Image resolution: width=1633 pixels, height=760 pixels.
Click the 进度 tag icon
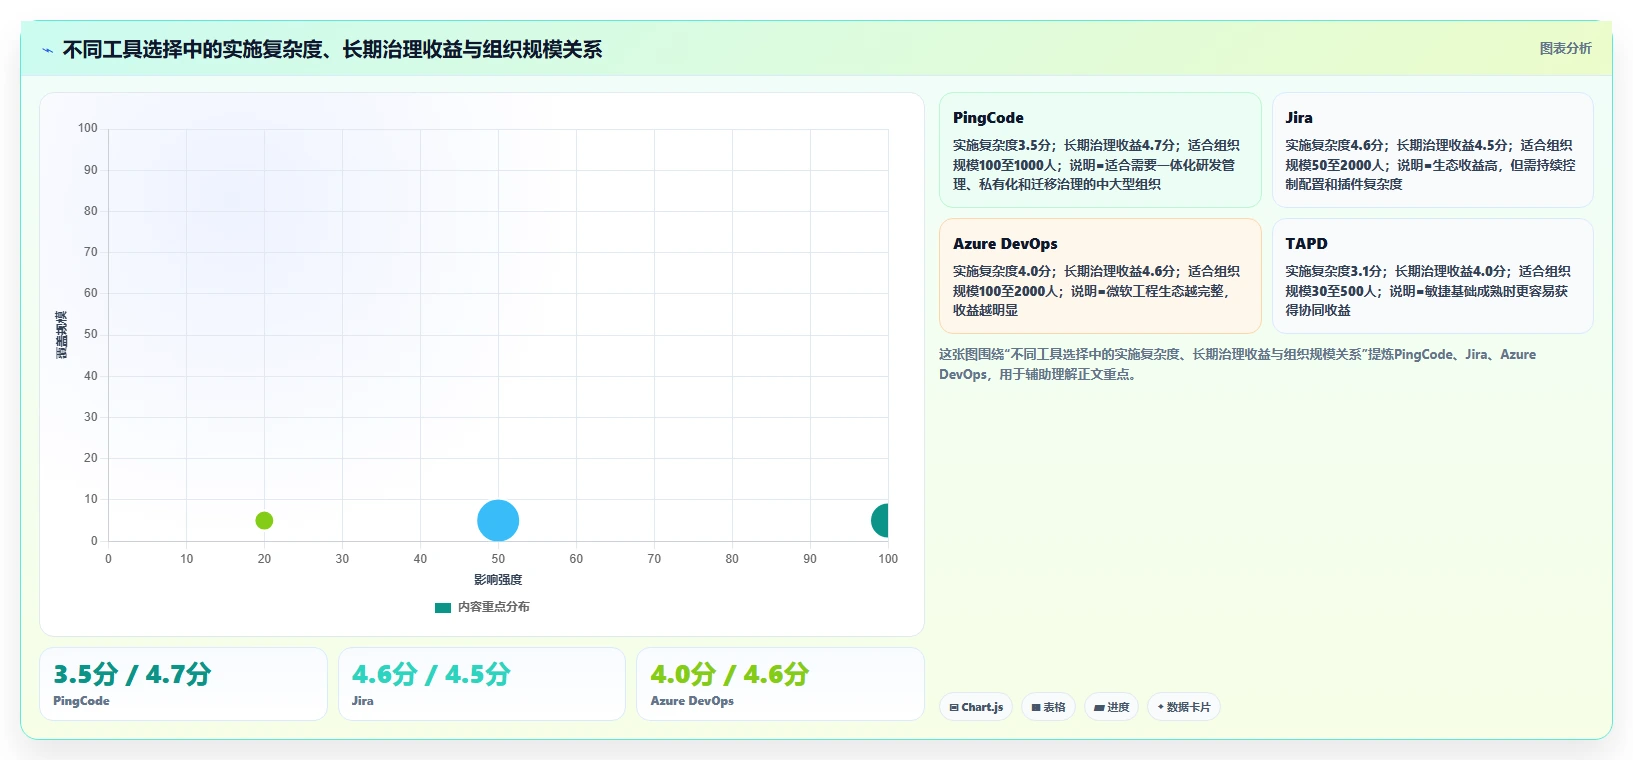pyautogui.click(x=1099, y=707)
